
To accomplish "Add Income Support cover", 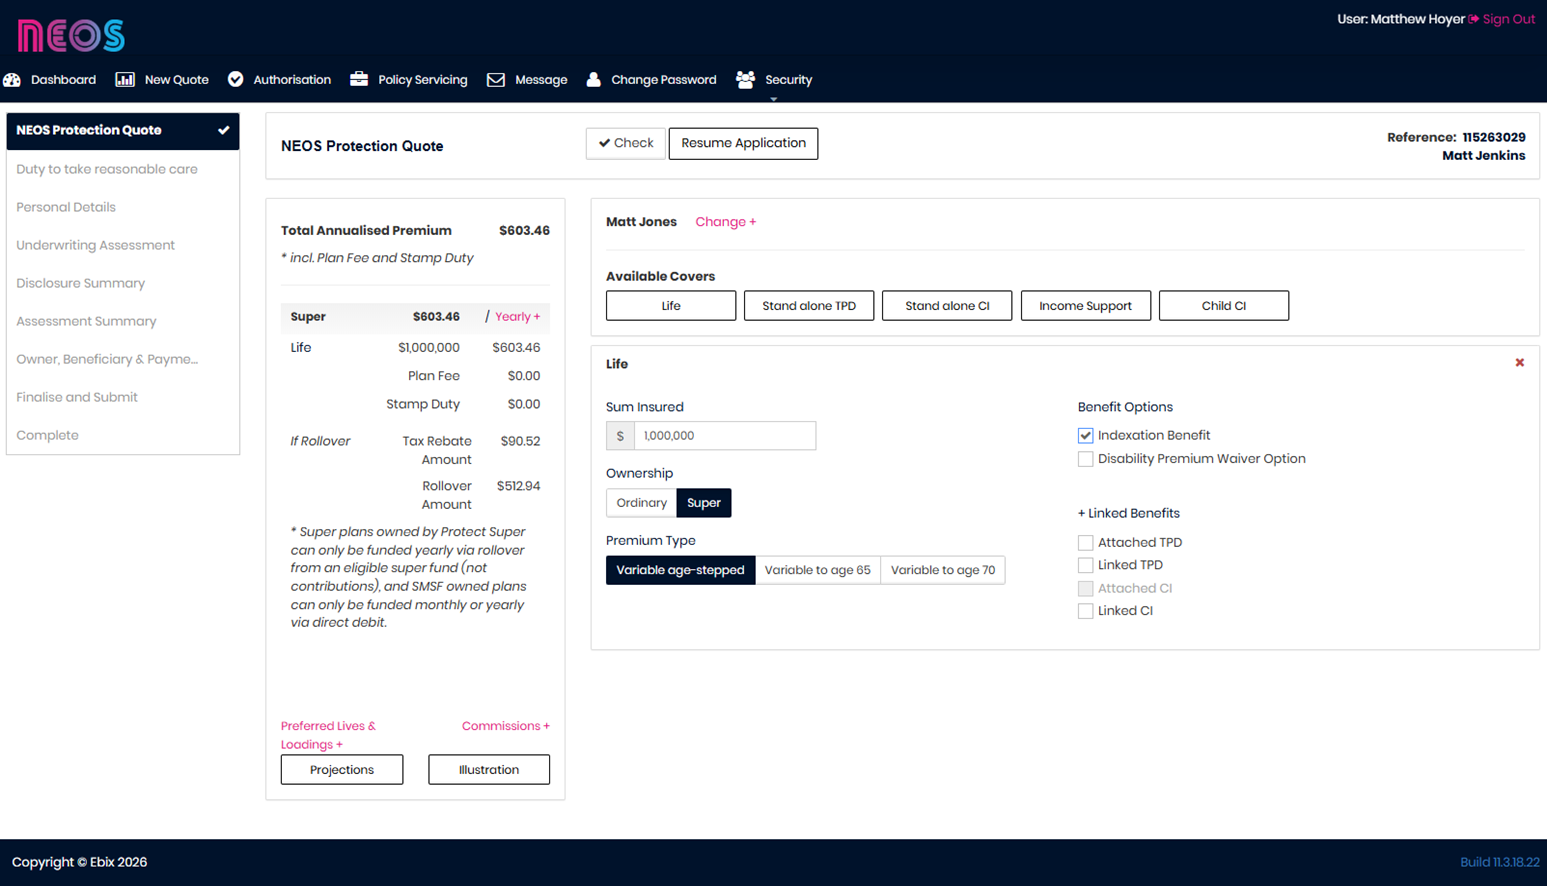I will pos(1085,306).
